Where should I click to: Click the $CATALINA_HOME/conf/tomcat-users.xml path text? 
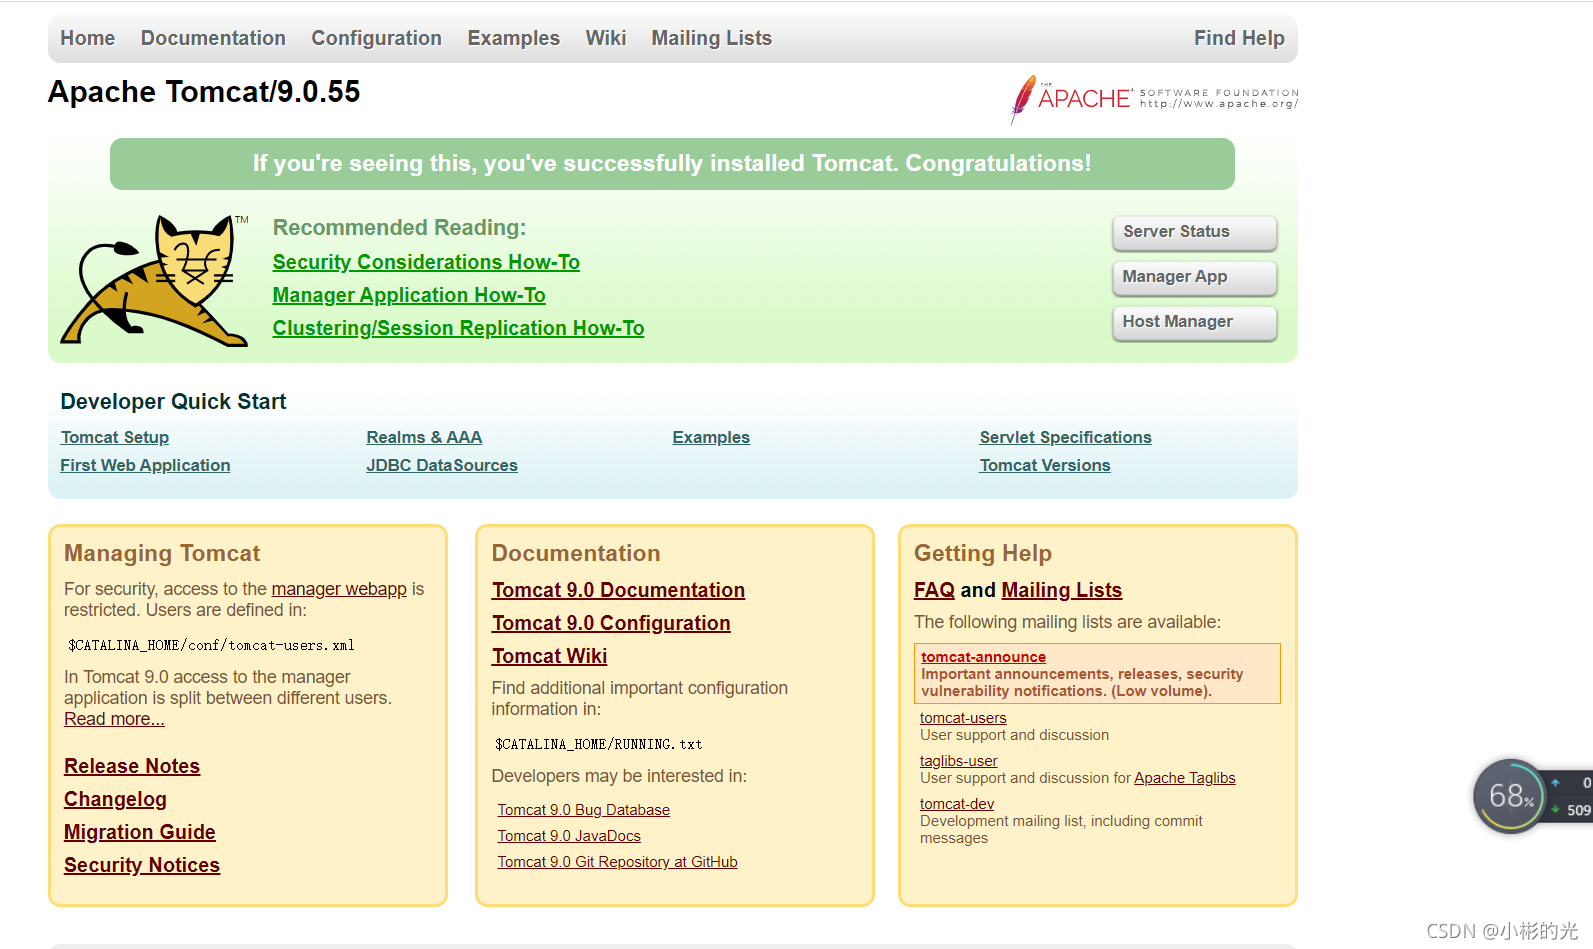[211, 645]
